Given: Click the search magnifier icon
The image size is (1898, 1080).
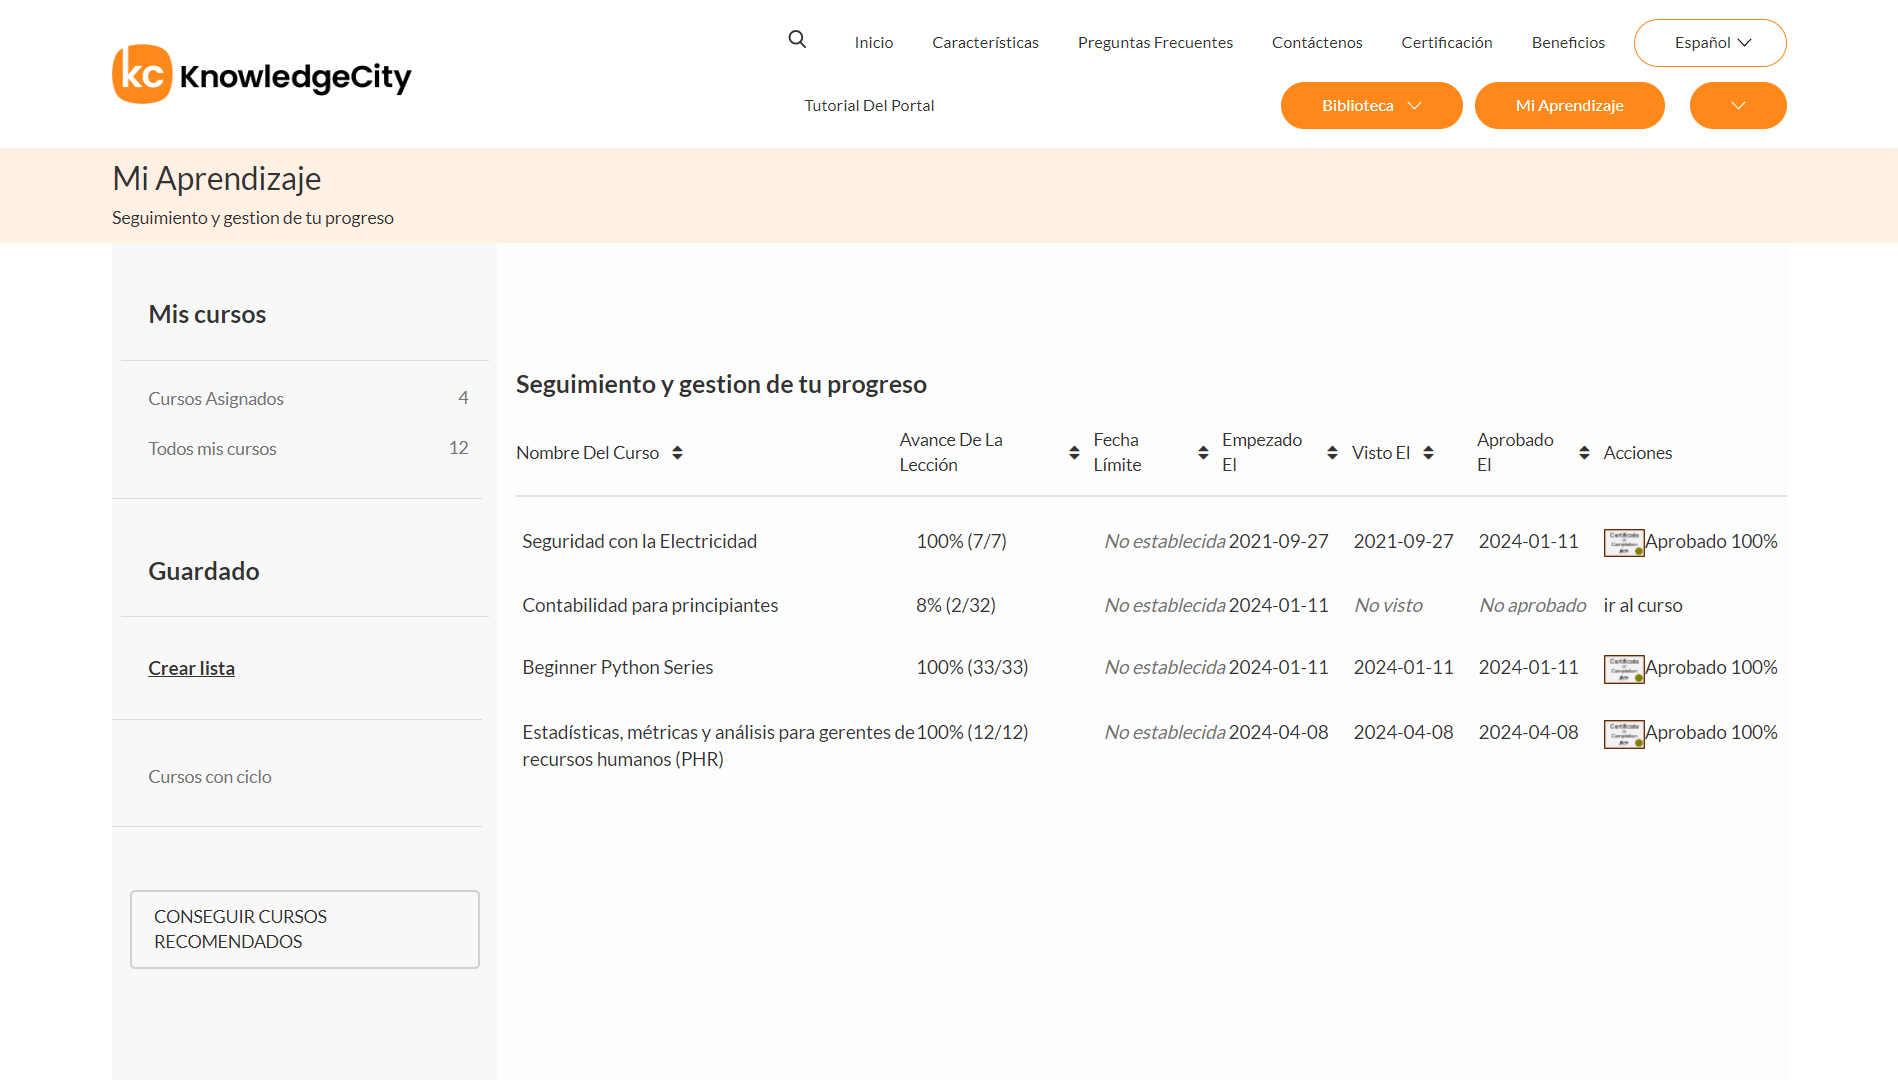Looking at the screenshot, I should 797,40.
